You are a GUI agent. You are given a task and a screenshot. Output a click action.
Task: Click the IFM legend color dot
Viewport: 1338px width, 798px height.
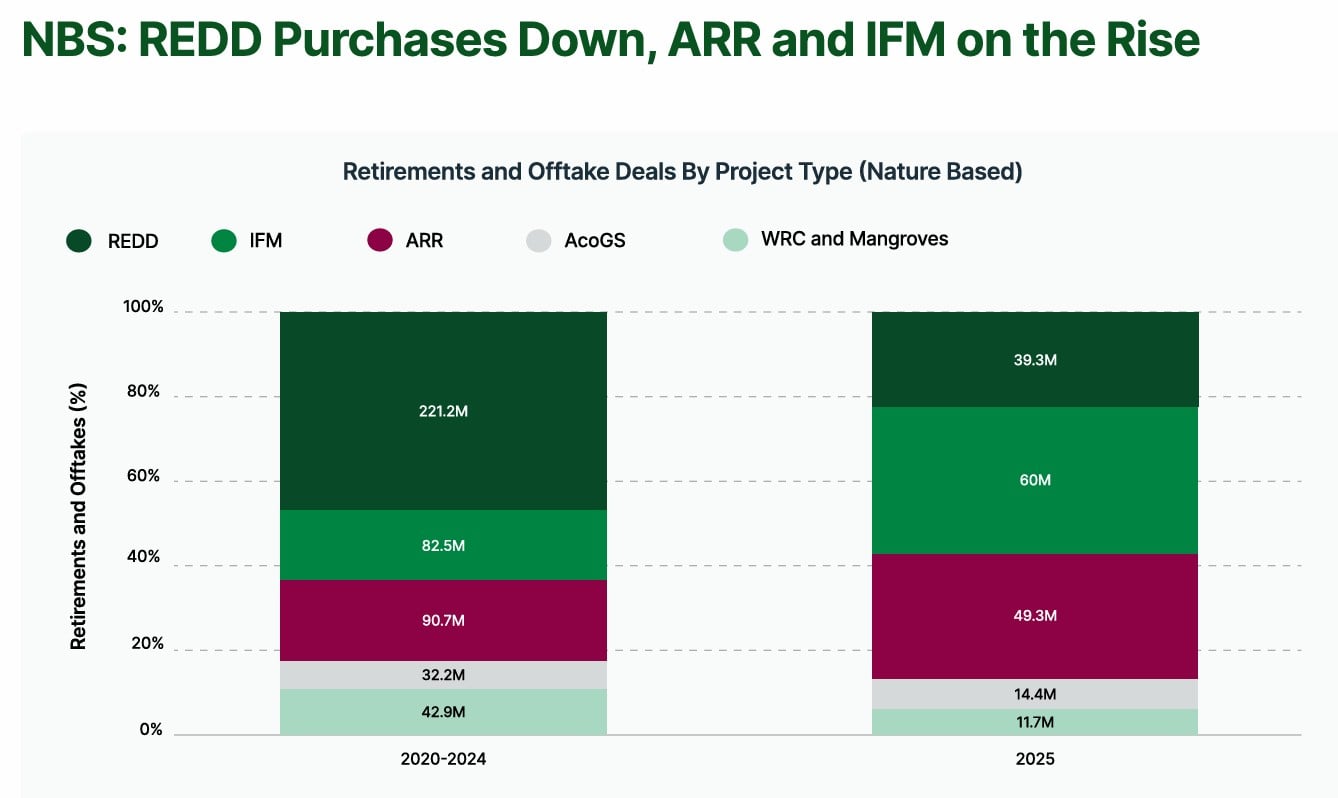225,240
